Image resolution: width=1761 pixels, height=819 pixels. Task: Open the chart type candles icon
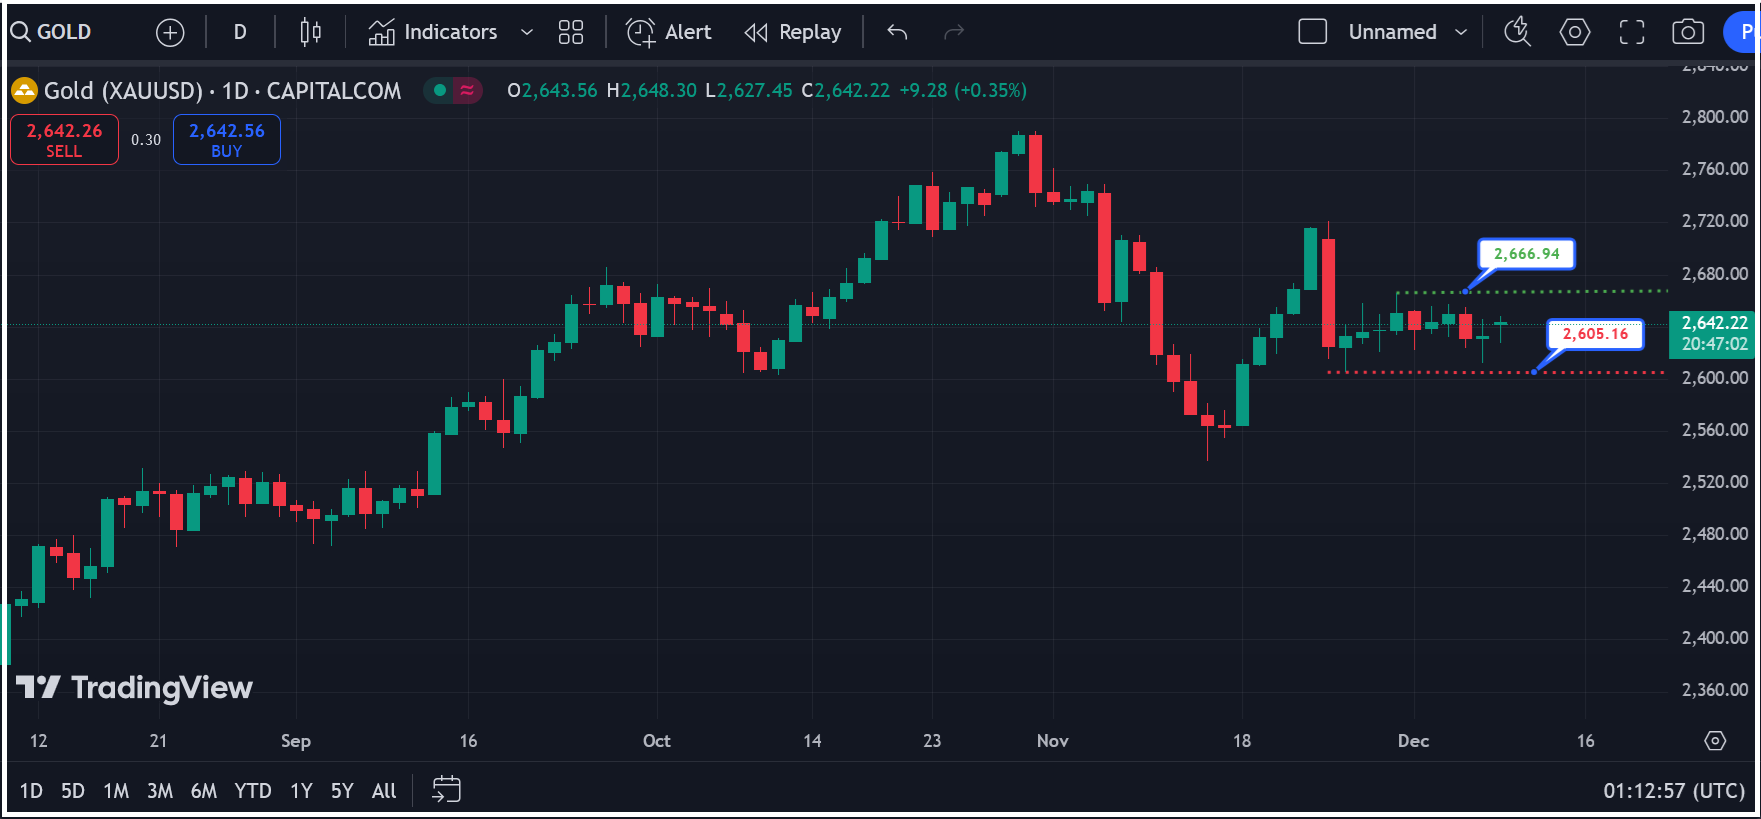(x=310, y=33)
